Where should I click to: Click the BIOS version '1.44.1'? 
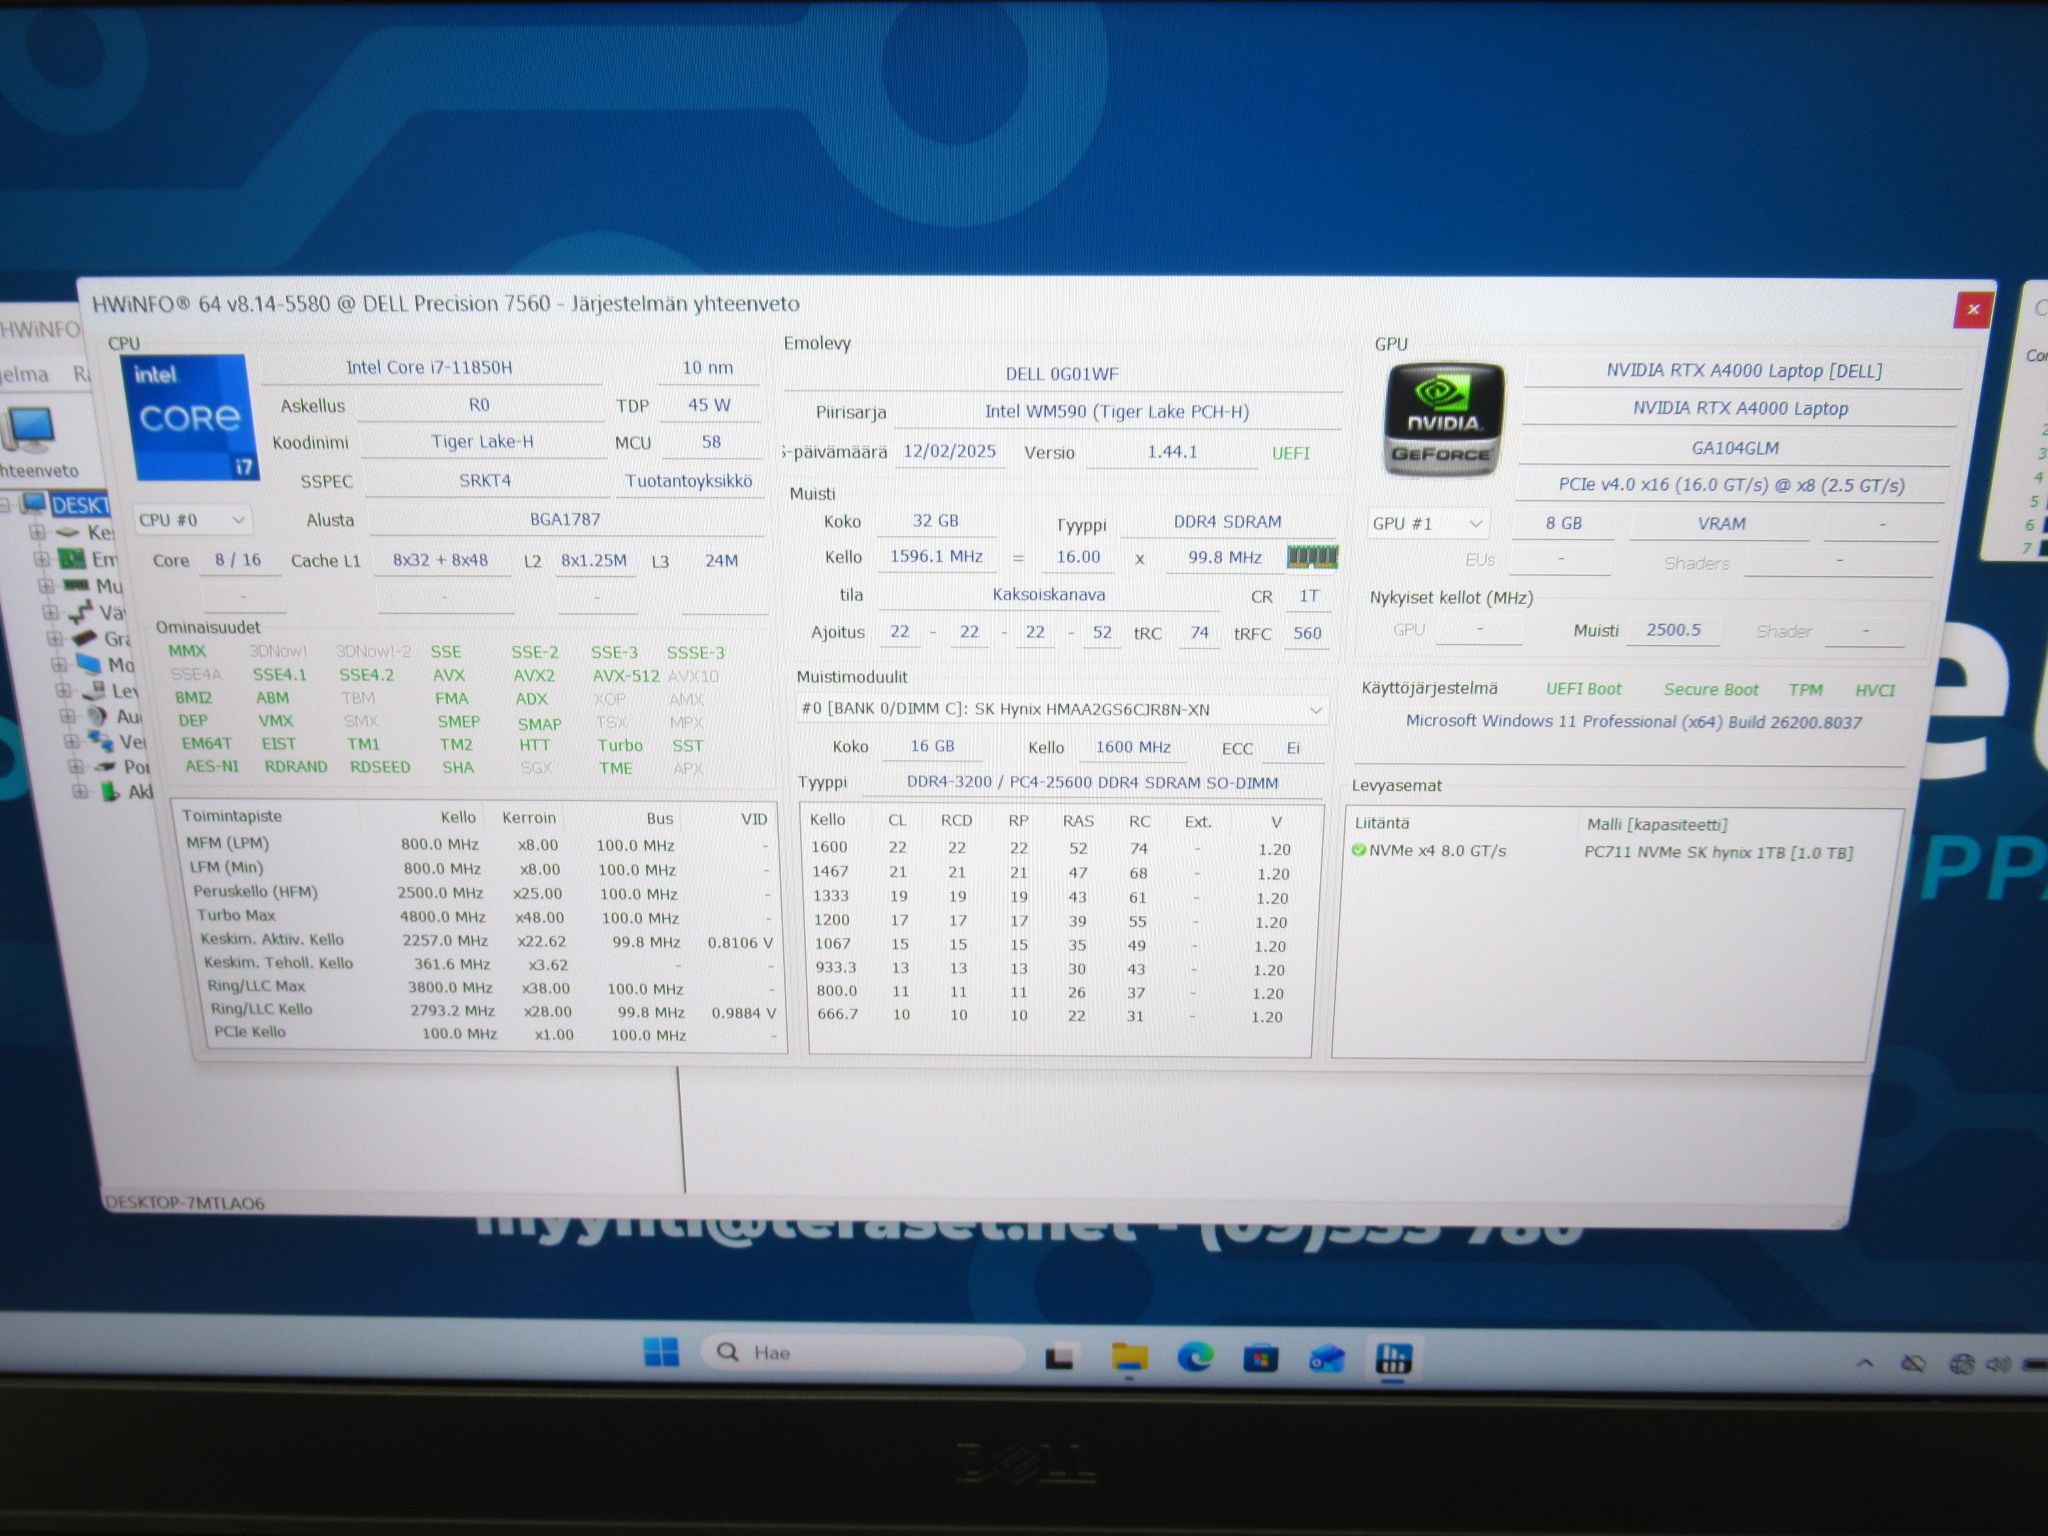tap(1172, 453)
